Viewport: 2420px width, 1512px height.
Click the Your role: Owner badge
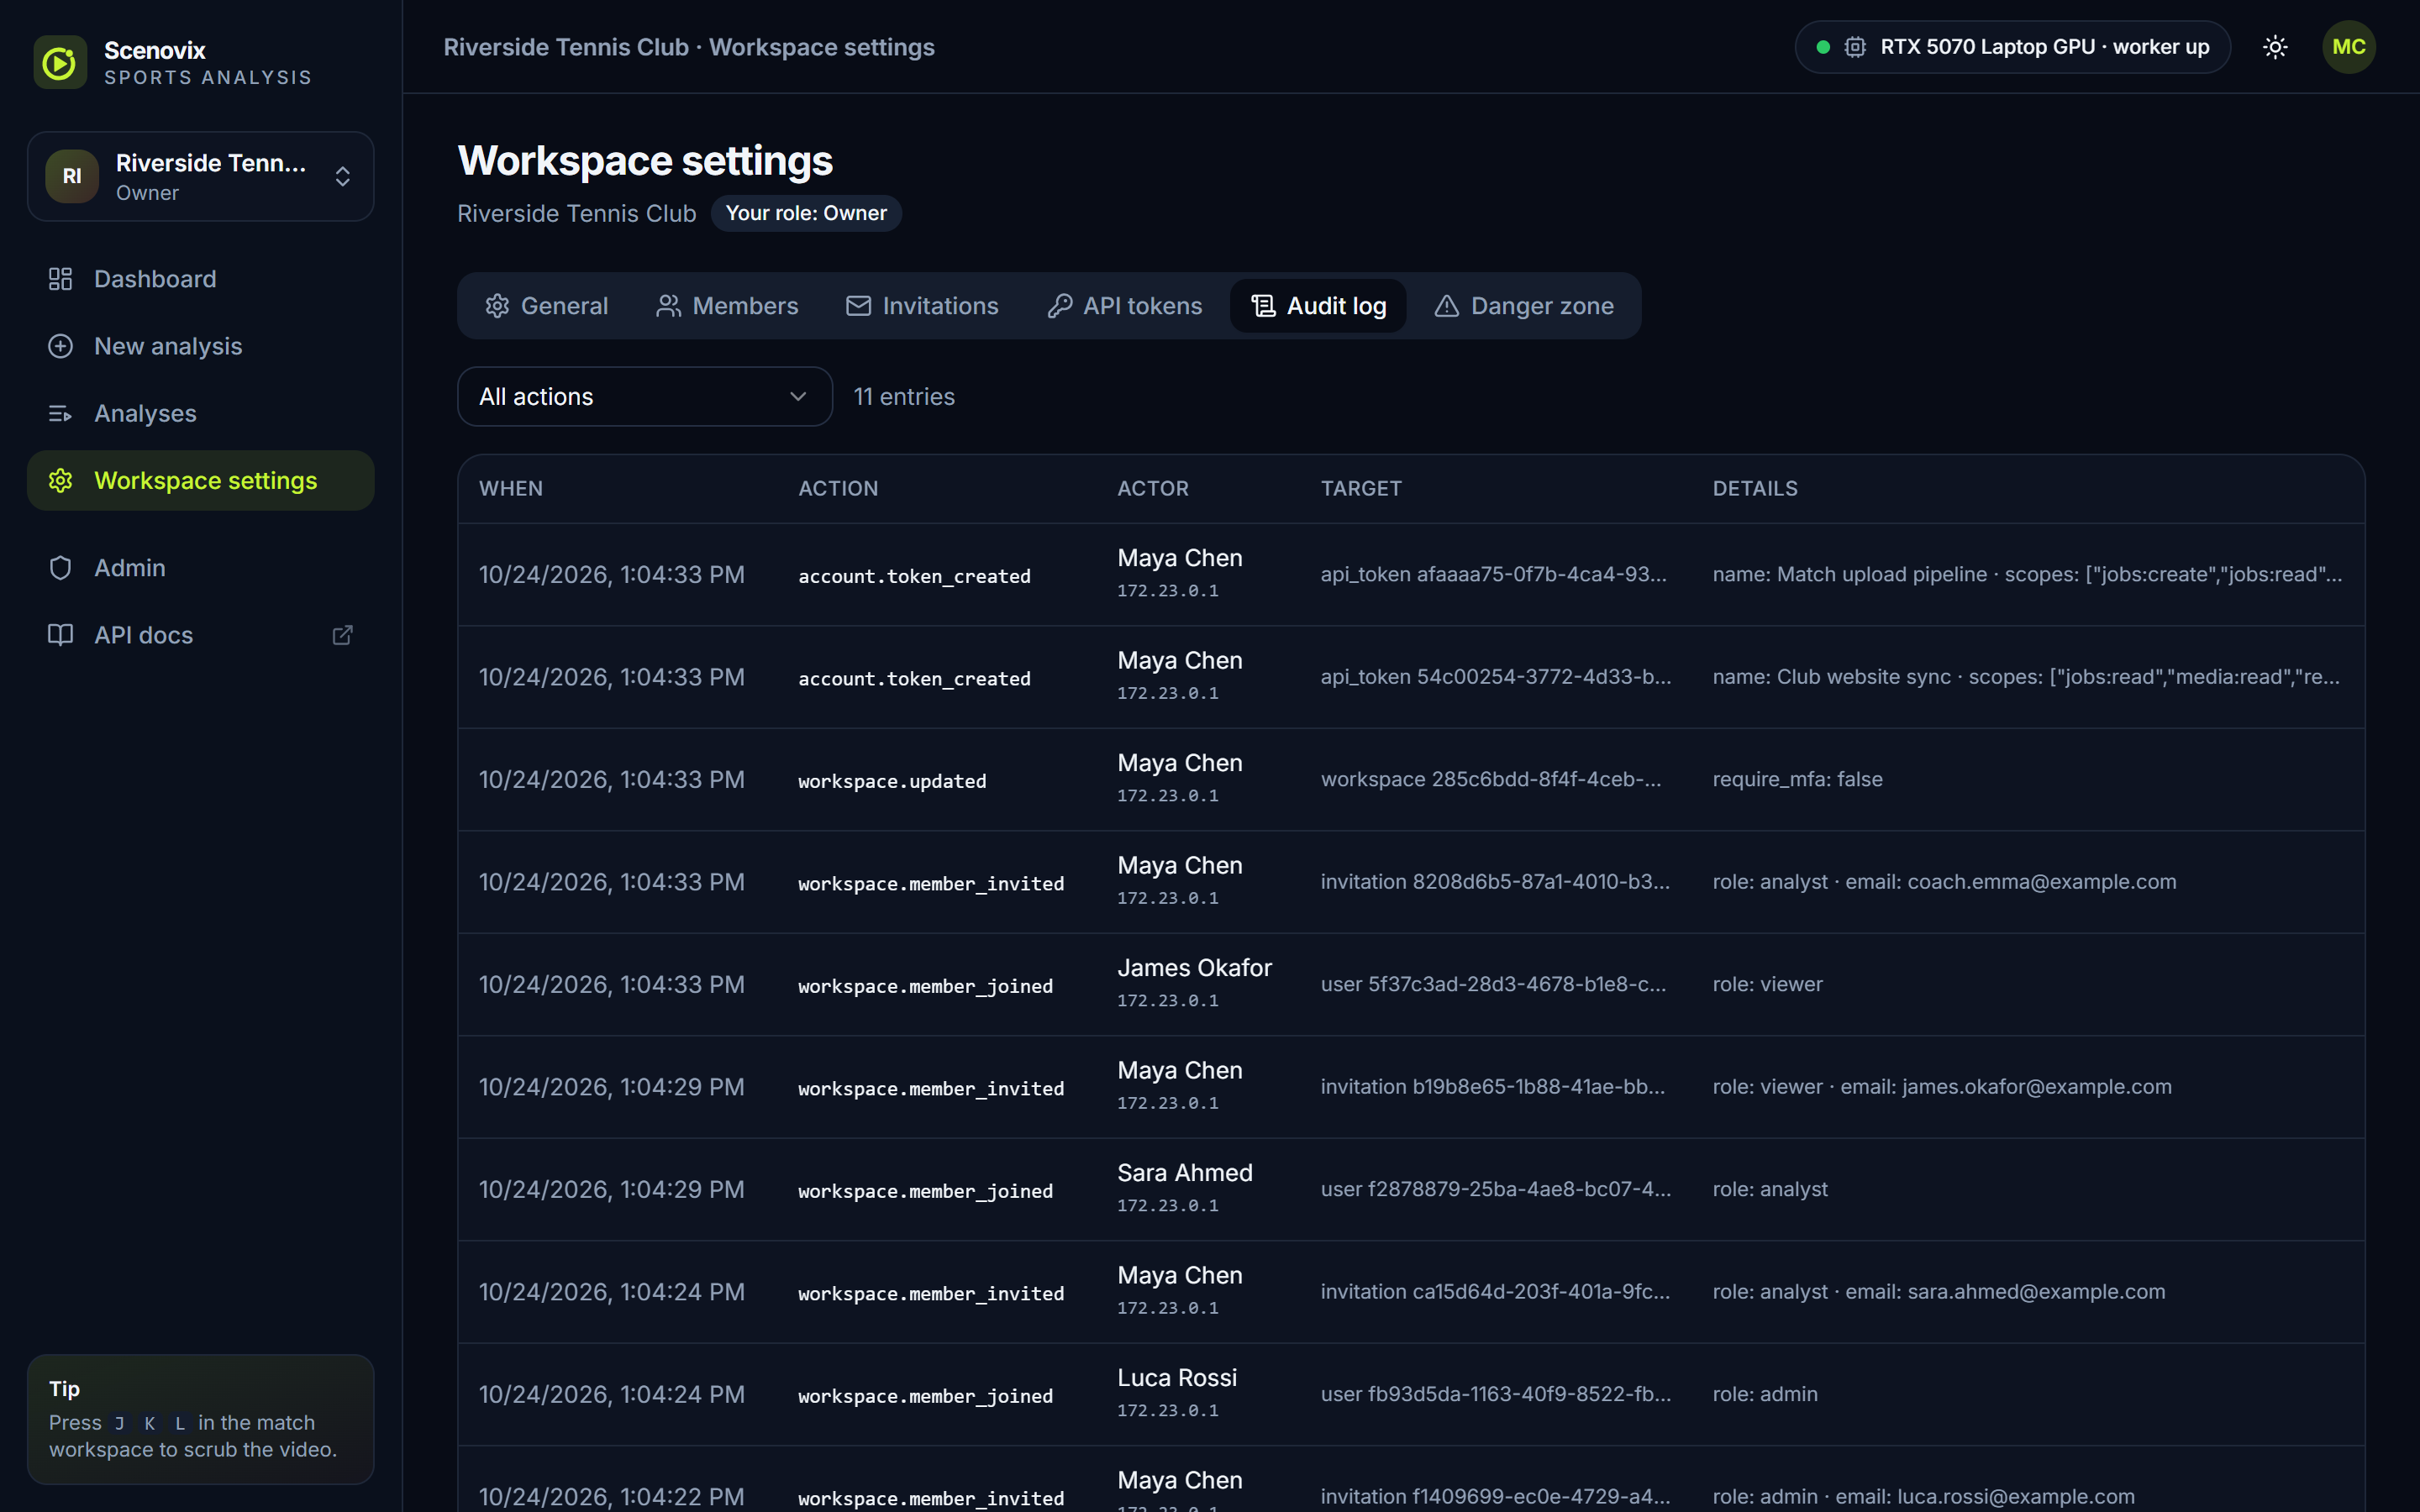tap(806, 213)
